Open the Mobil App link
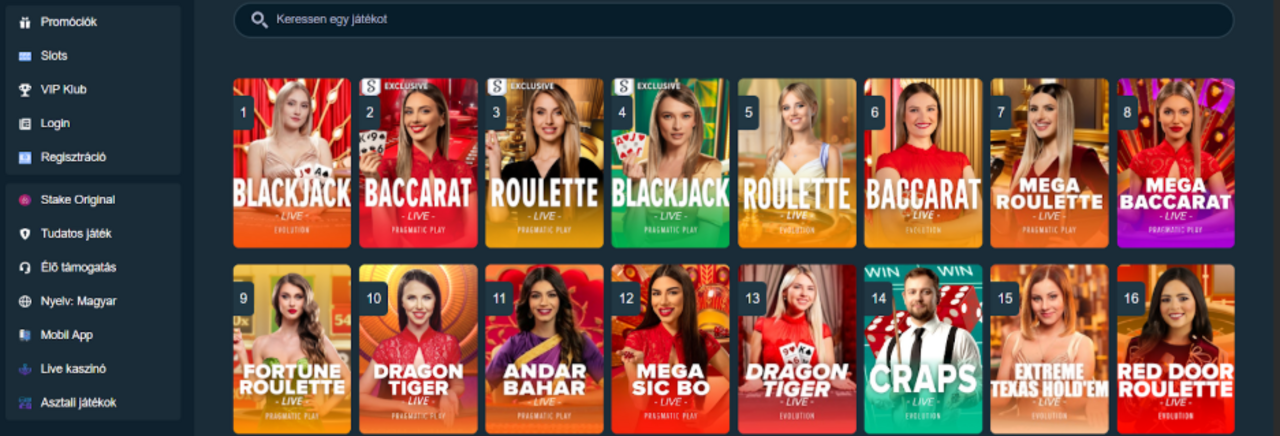 tap(93, 335)
